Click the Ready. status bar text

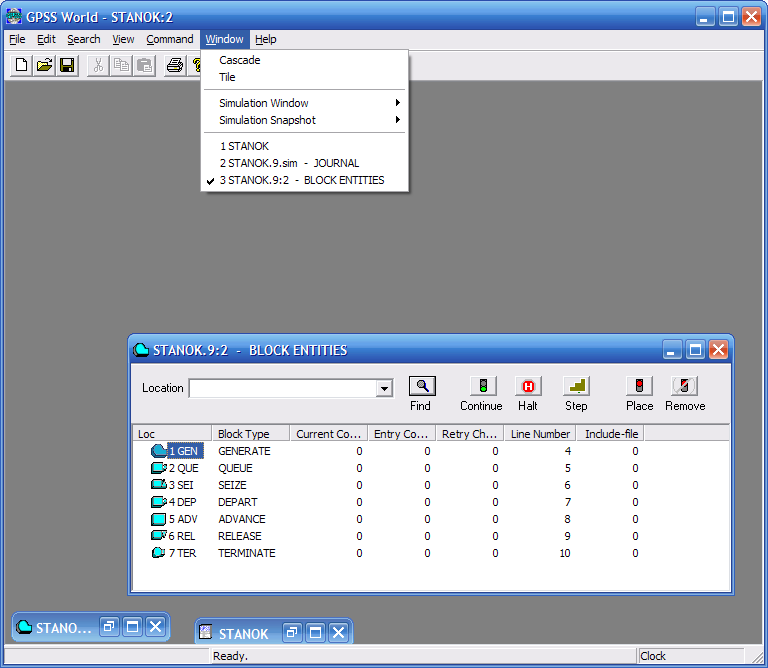230,656
